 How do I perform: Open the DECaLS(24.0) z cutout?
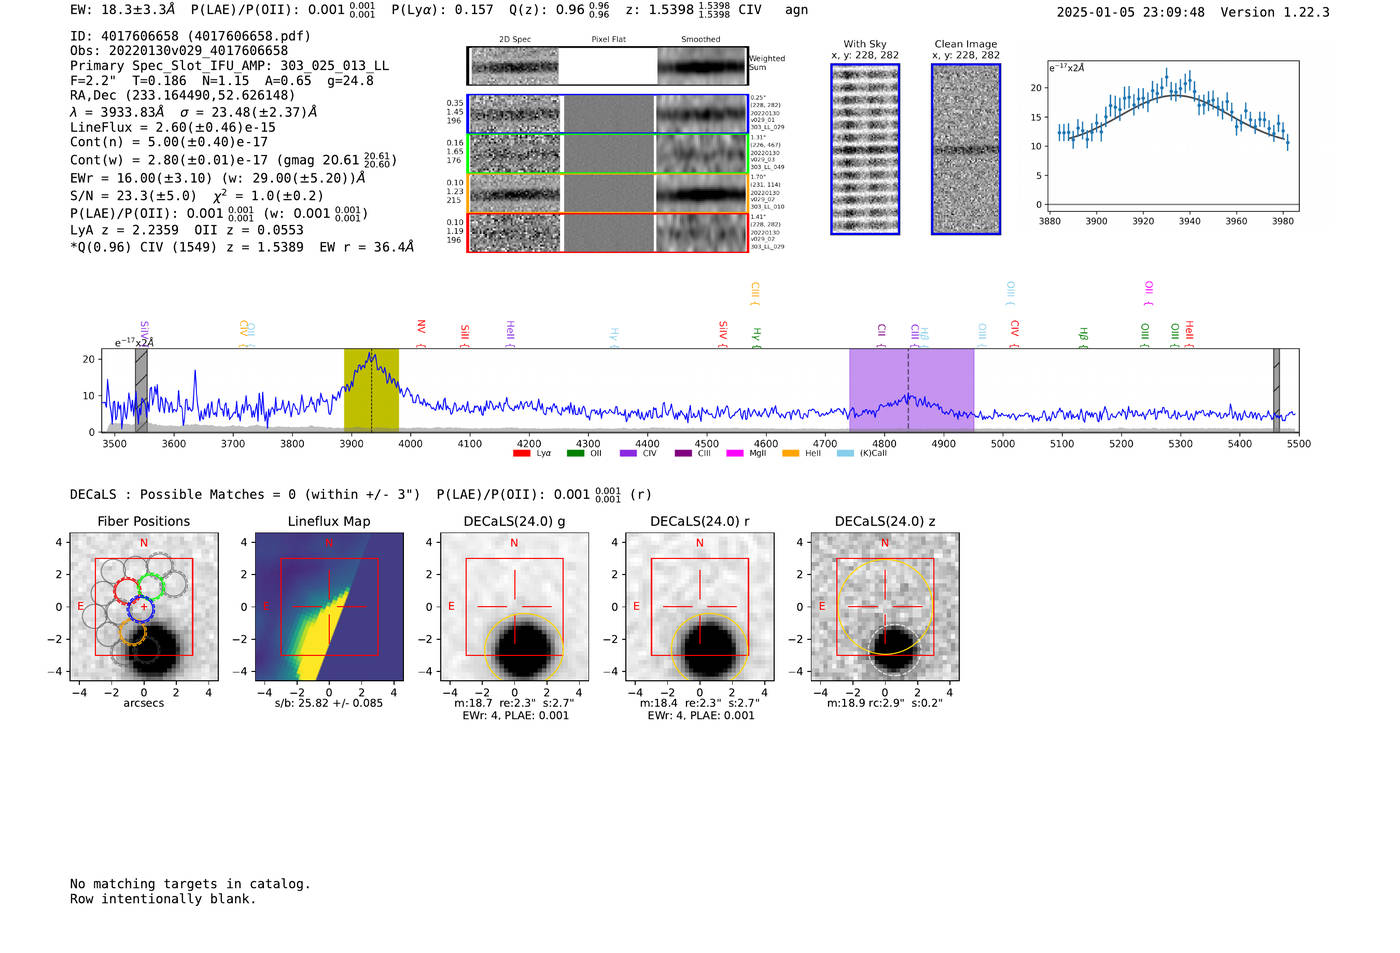(x=885, y=607)
